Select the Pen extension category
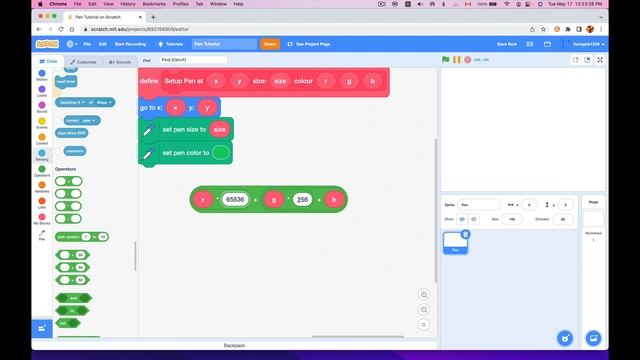The height and width of the screenshot is (360, 640). pyautogui.click(x=42, y=235)
